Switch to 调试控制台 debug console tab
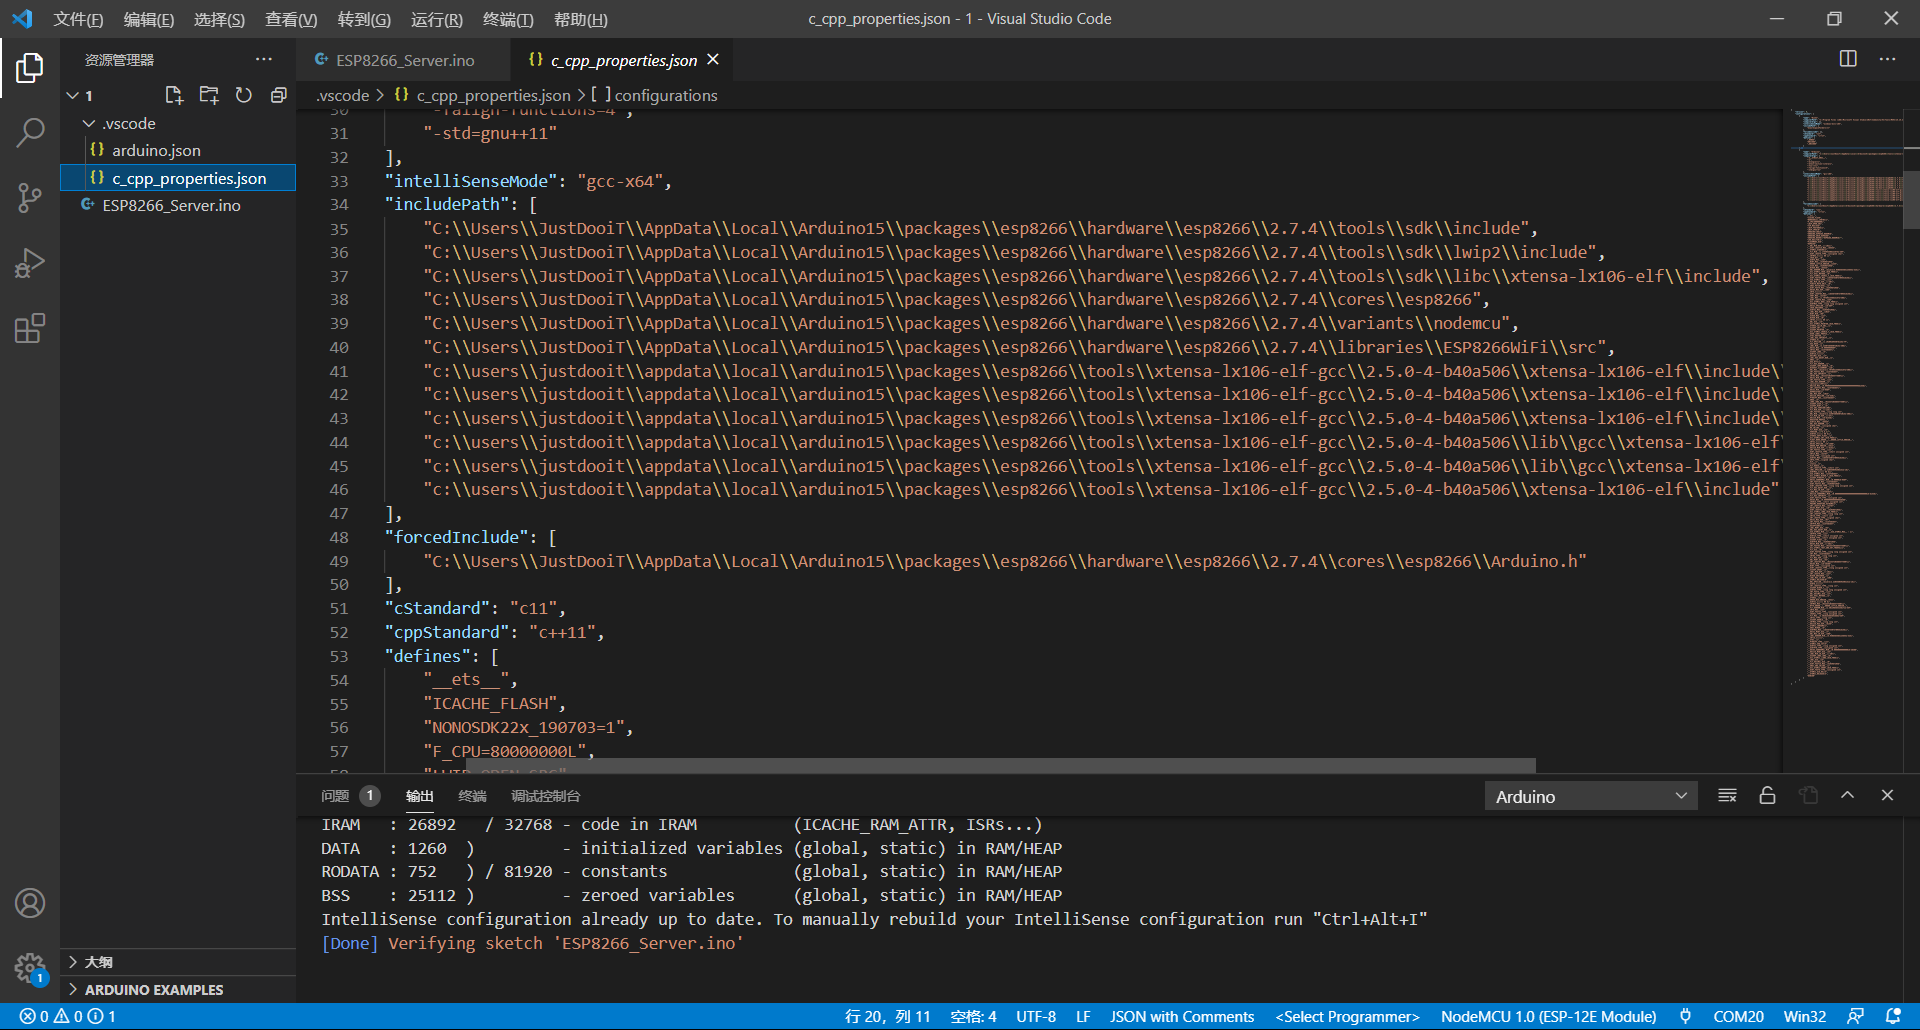1920x1030 pixels. 545,796
